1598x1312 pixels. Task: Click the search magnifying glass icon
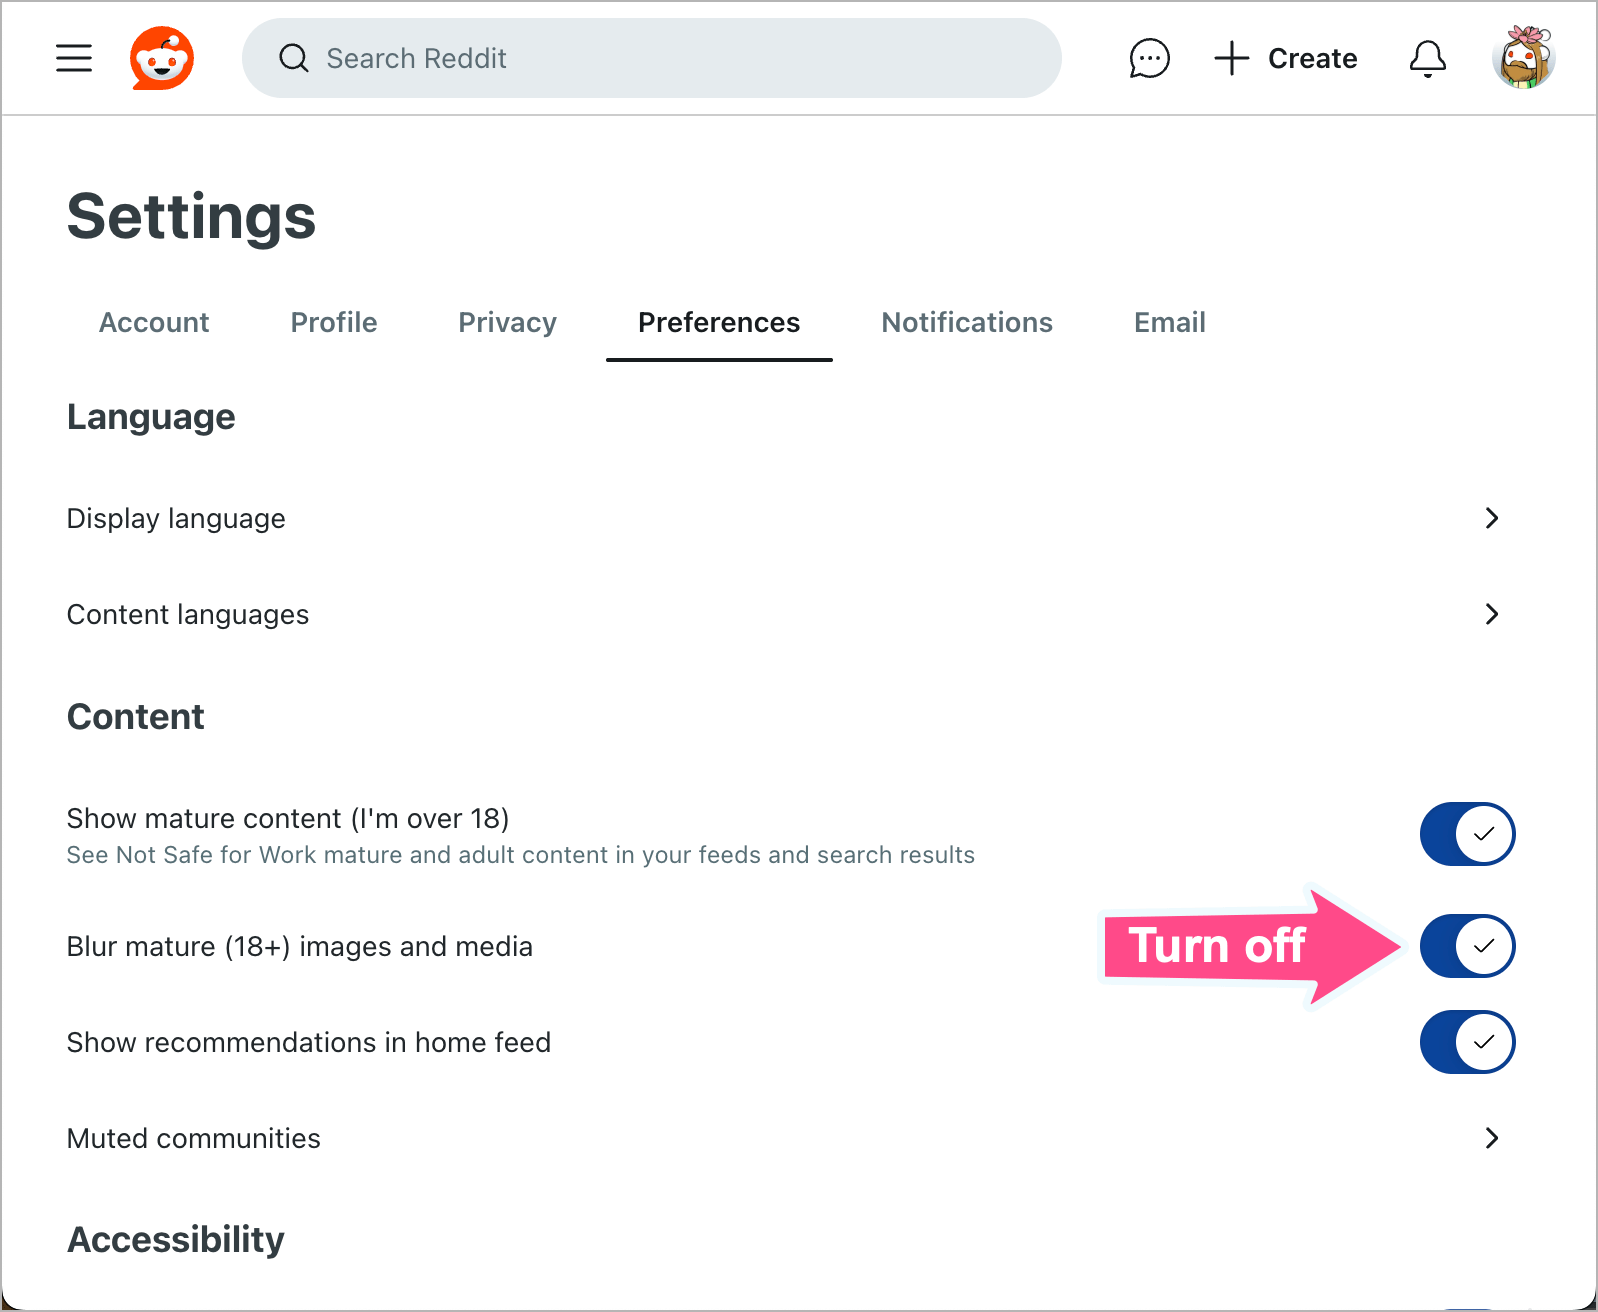(293, 58)
